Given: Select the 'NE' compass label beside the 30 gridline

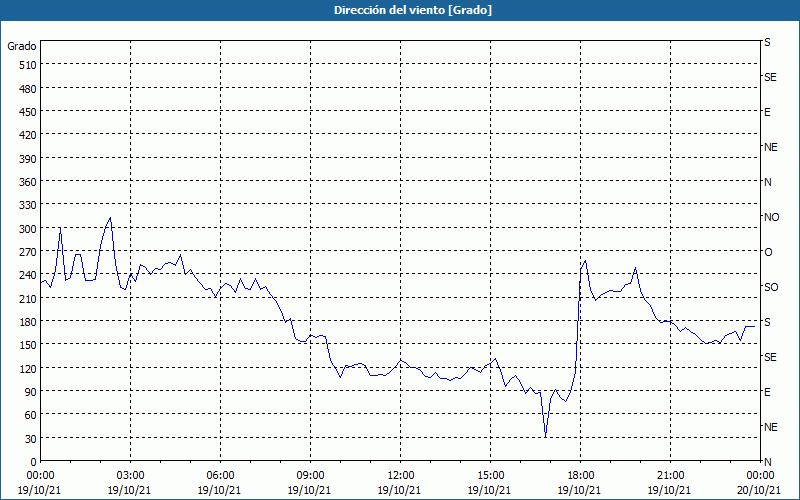Looking at the screenshot, I should 770,427.
